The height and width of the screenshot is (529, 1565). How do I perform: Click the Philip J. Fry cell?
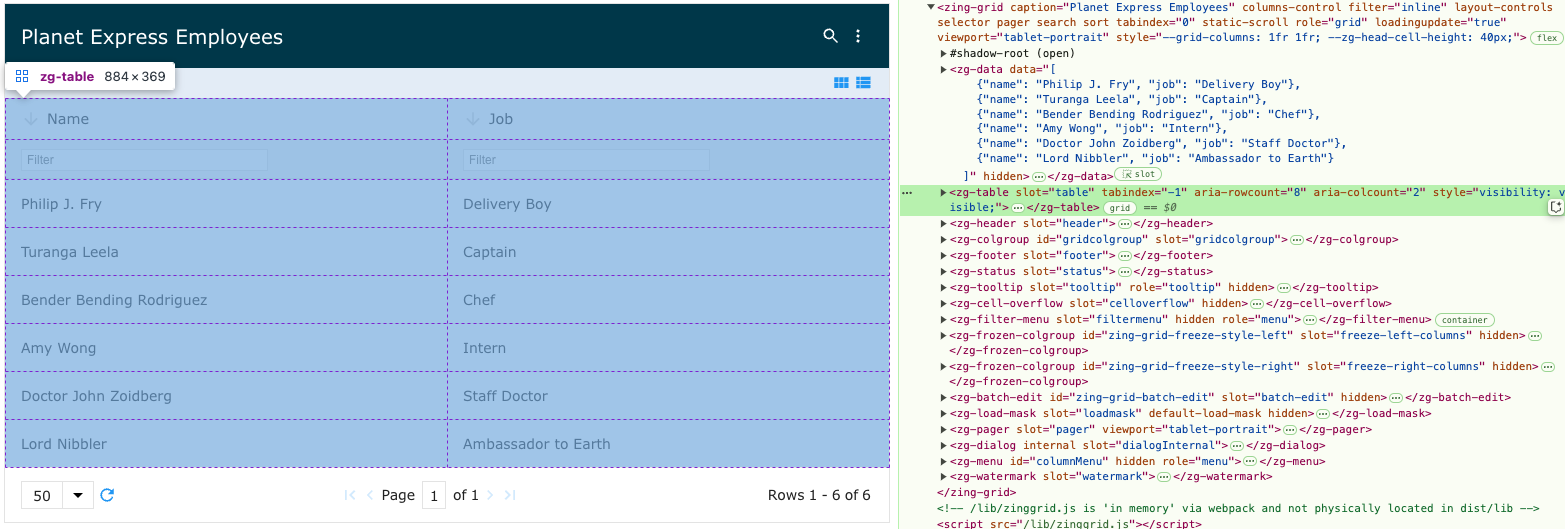[226, 204]
